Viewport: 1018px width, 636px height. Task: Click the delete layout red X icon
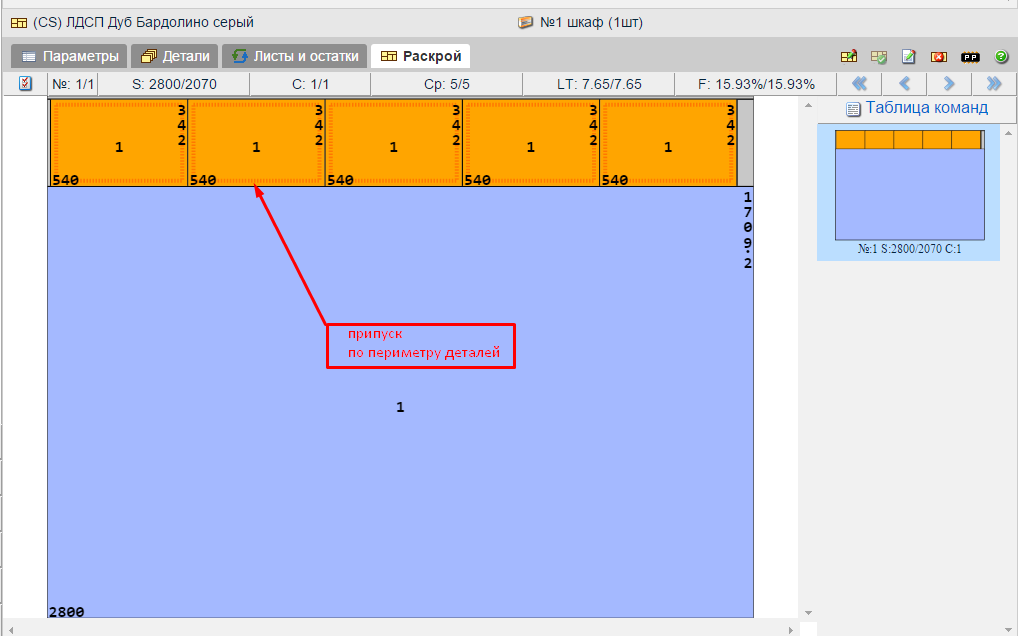(x=939, y=57)
